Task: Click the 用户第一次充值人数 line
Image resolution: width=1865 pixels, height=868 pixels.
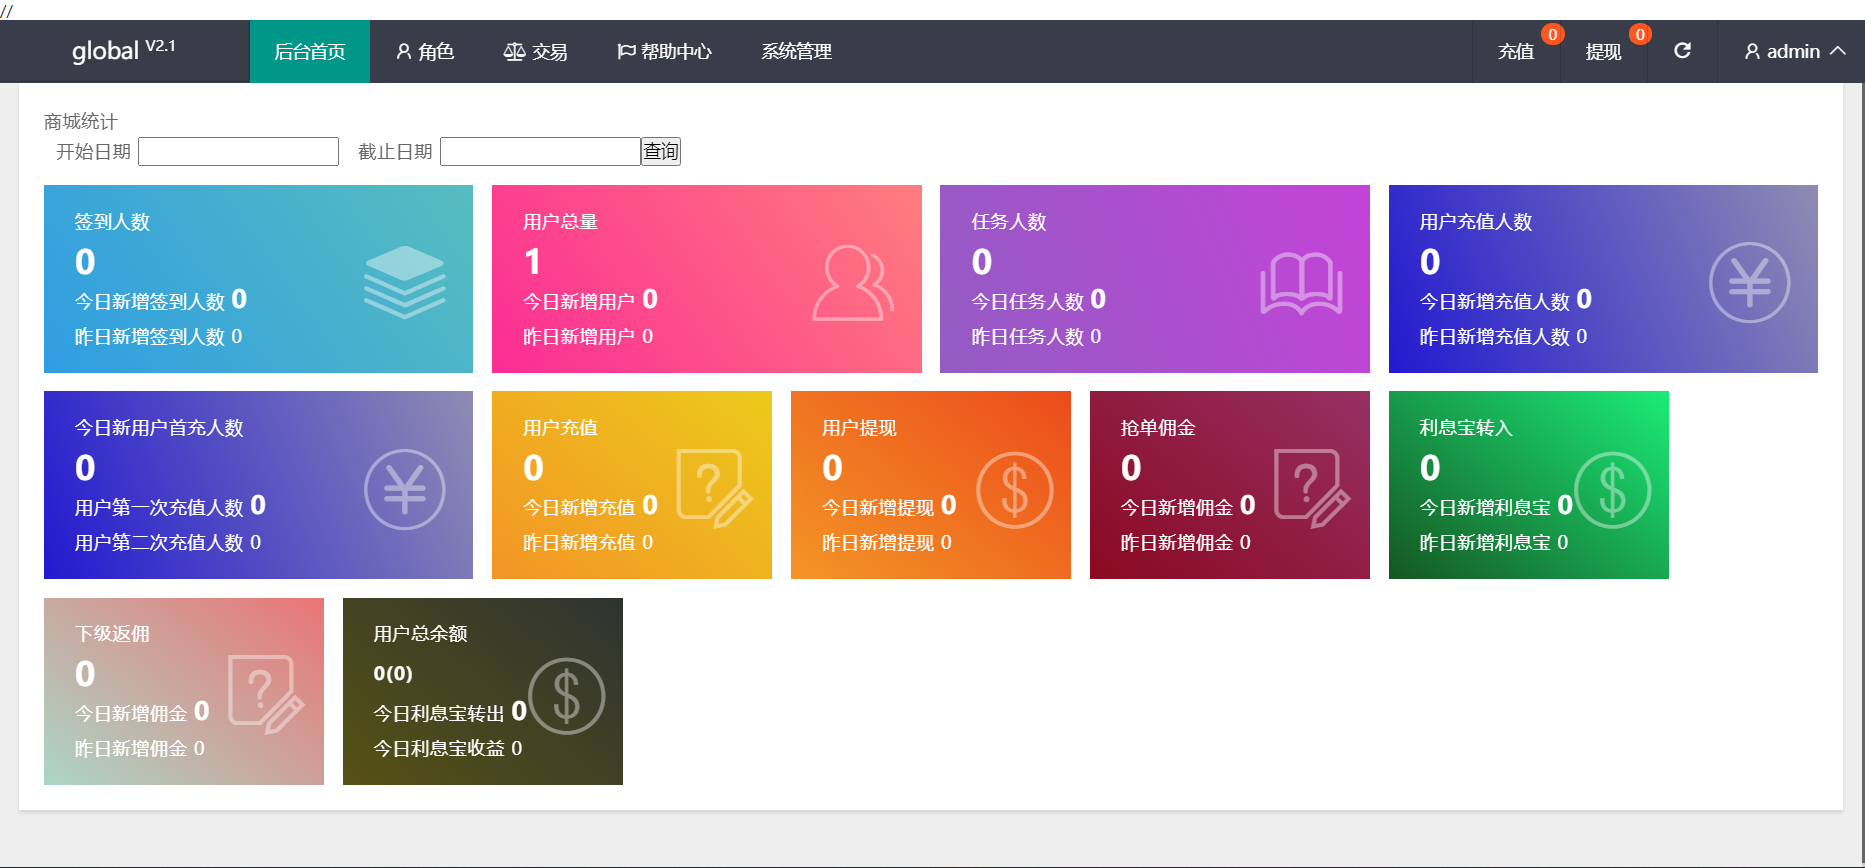Action: (x=170, y=506)
